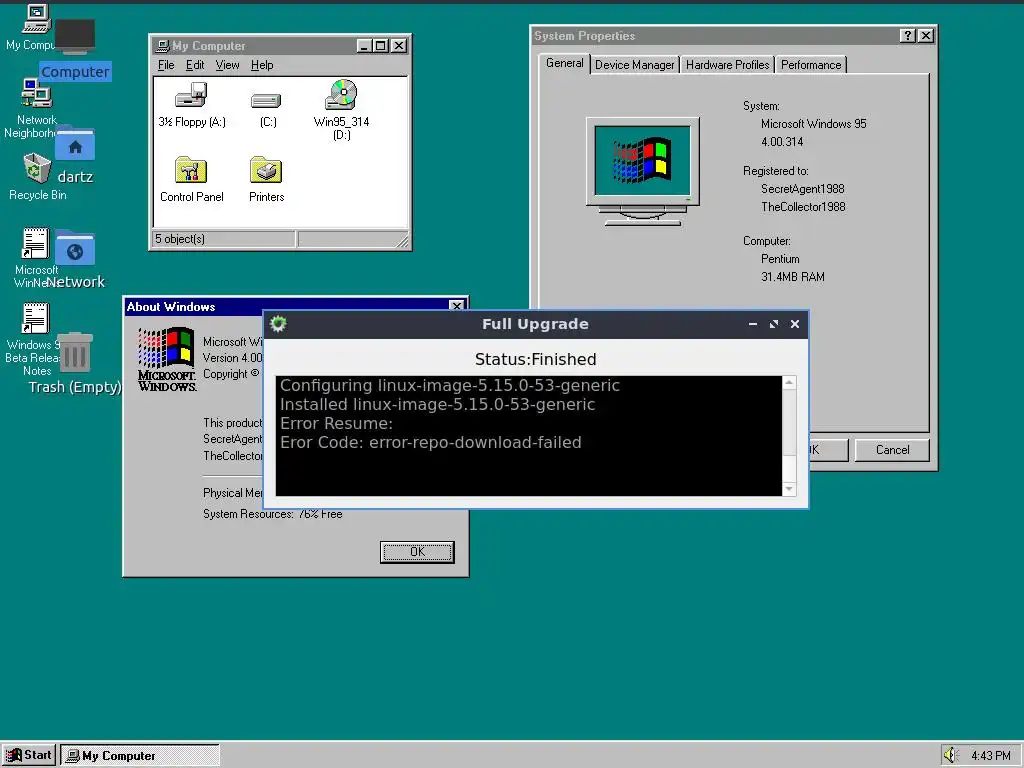Click 'SecretAgent1988' in System Properties
The height and width of the screenshot is (768, 1024).
[x=803, y=189]
